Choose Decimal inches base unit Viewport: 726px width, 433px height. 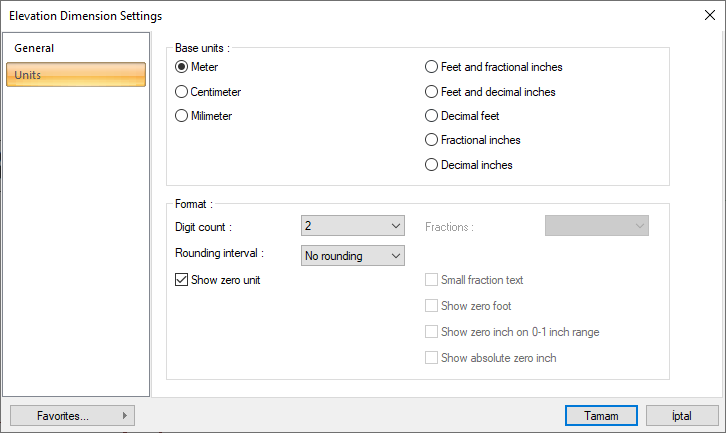(432, 165)
